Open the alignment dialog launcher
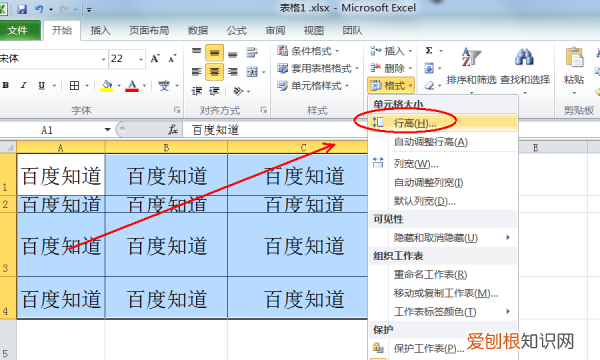 [263, 110]
